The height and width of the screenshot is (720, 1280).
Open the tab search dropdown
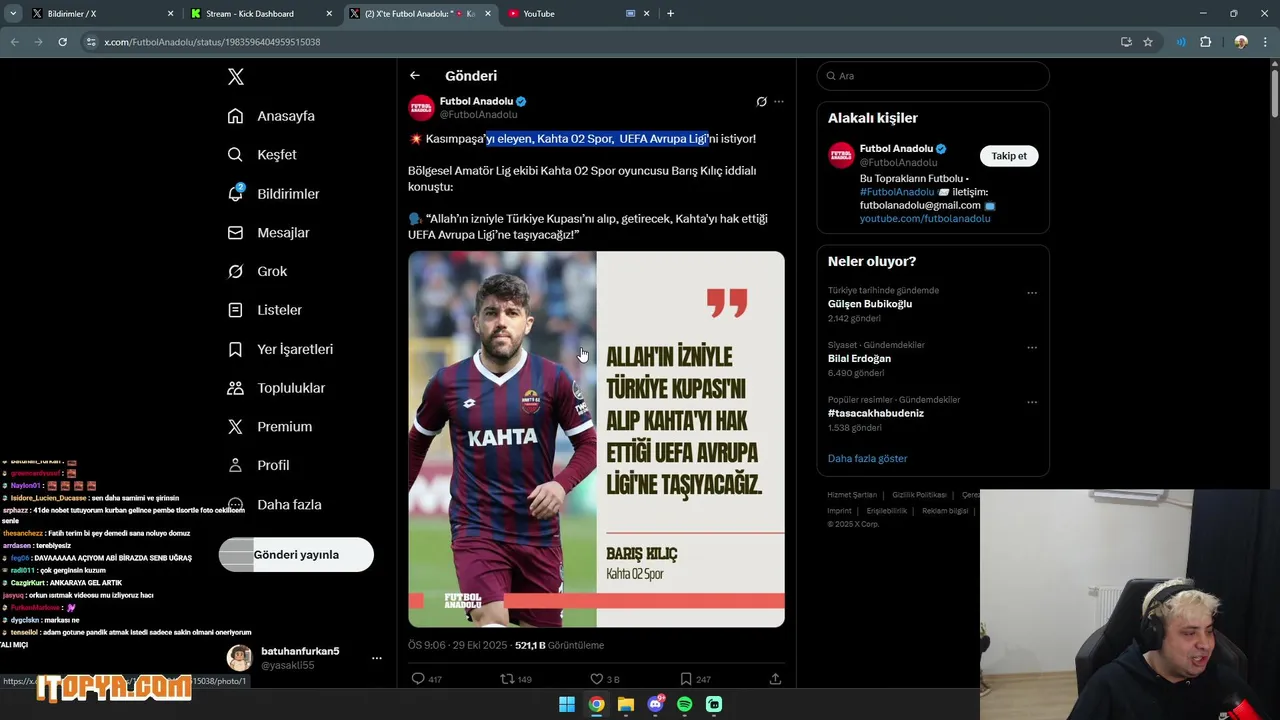(13, 14)
